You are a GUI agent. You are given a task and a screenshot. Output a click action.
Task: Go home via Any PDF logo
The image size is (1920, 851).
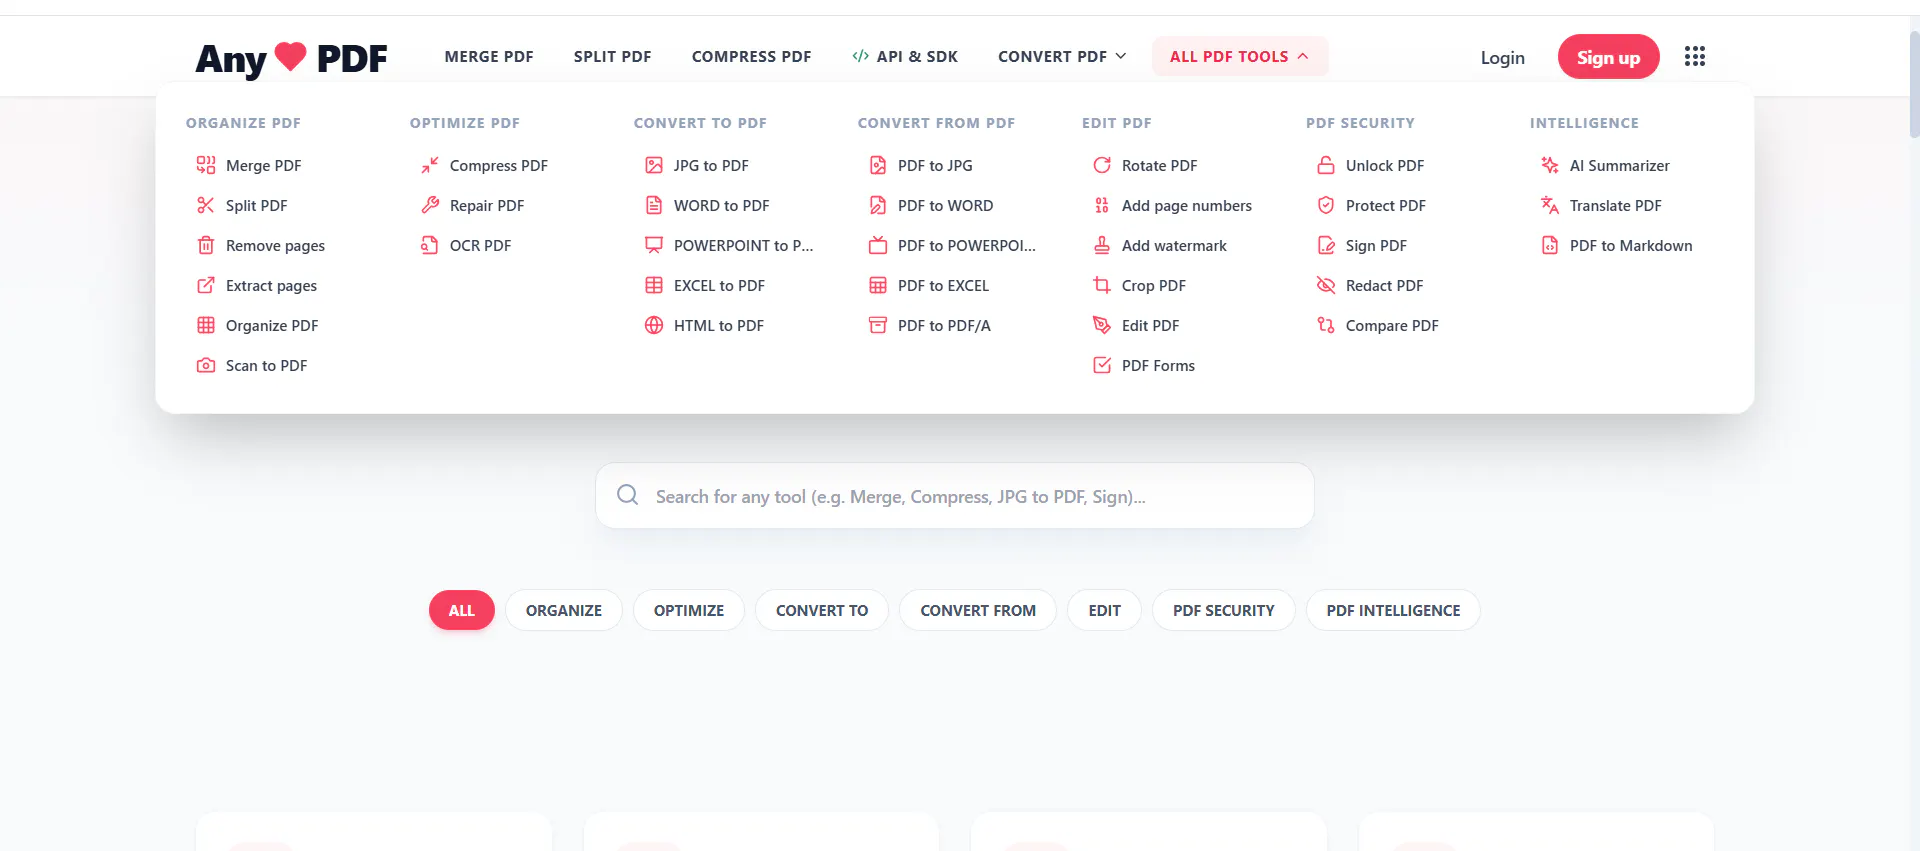click(x=291, y=58)
